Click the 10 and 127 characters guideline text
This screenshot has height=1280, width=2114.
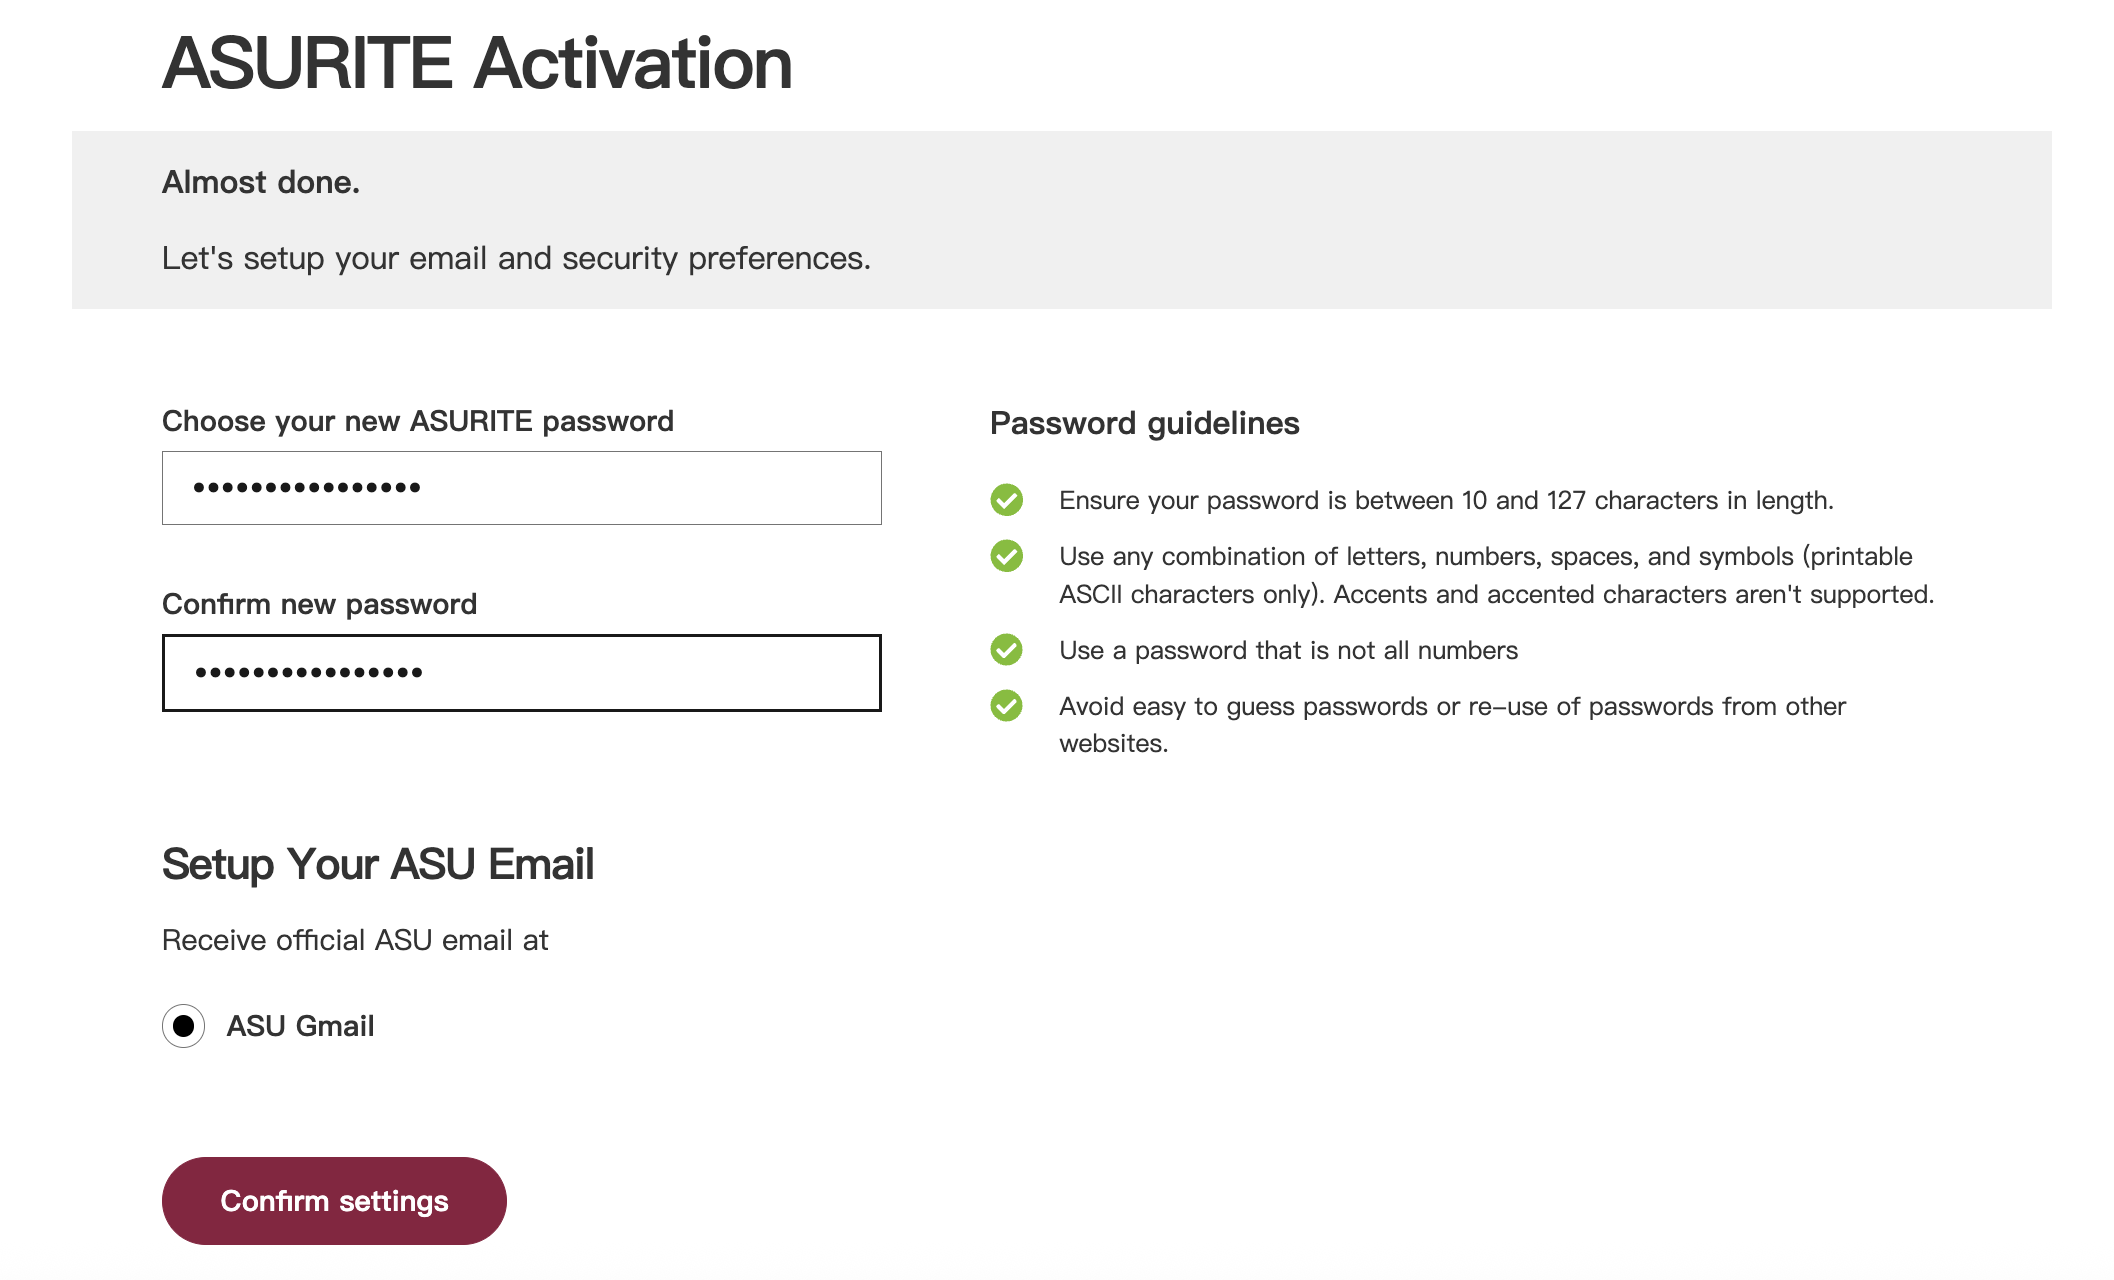pos(1445,500)
